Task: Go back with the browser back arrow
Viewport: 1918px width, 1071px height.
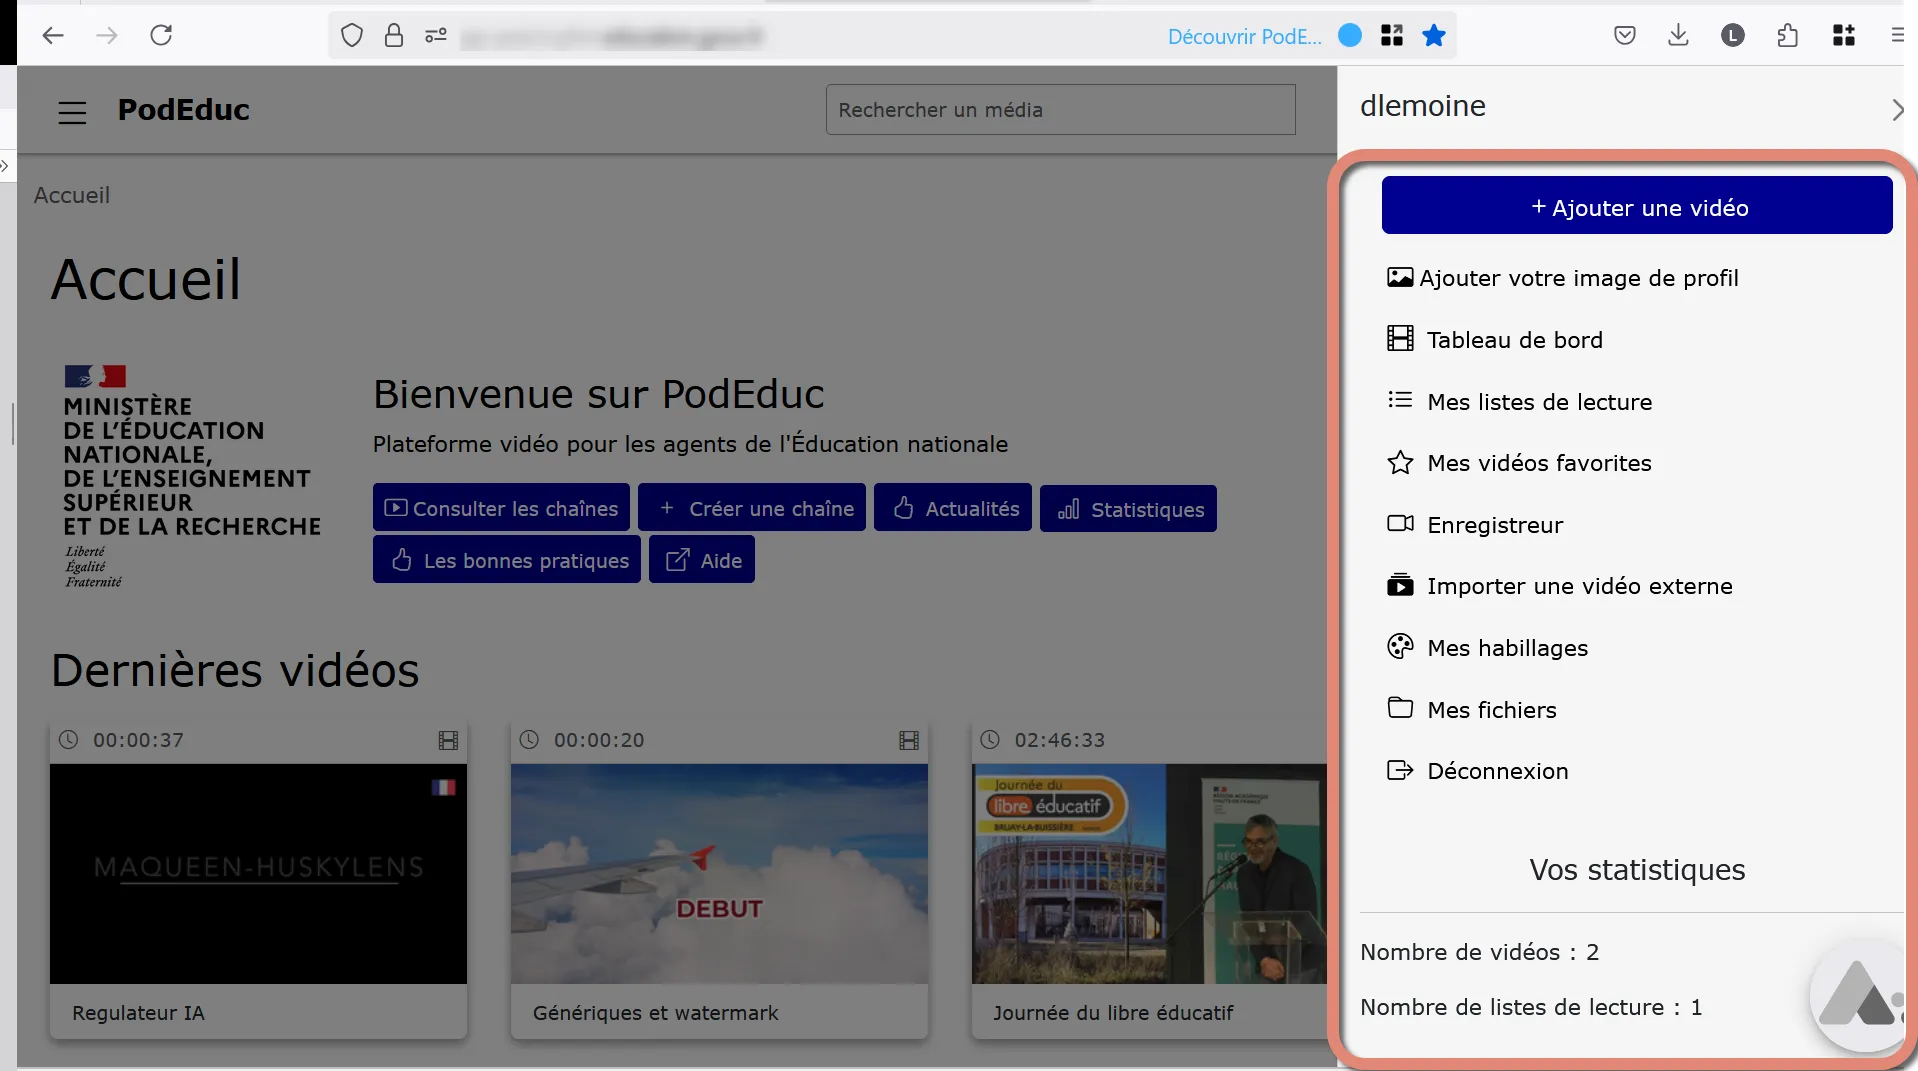Action: coord(53,36)
